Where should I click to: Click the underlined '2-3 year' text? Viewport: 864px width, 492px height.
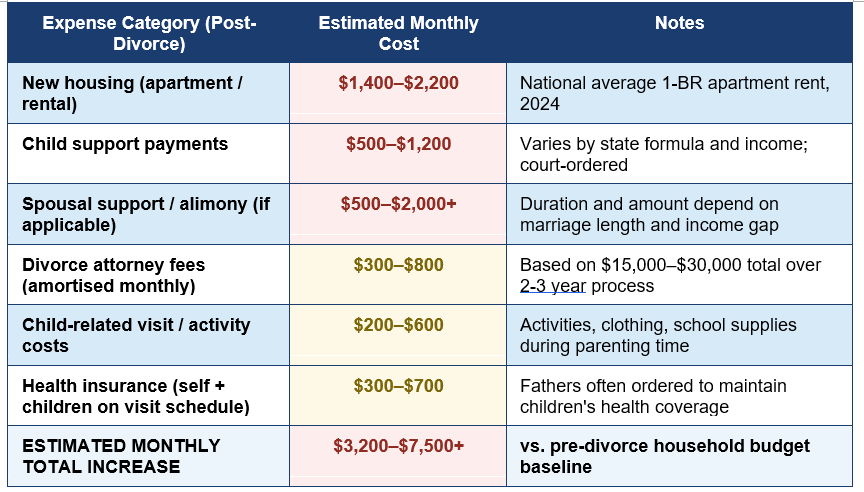pyautogui.click(x=553, y=286)
